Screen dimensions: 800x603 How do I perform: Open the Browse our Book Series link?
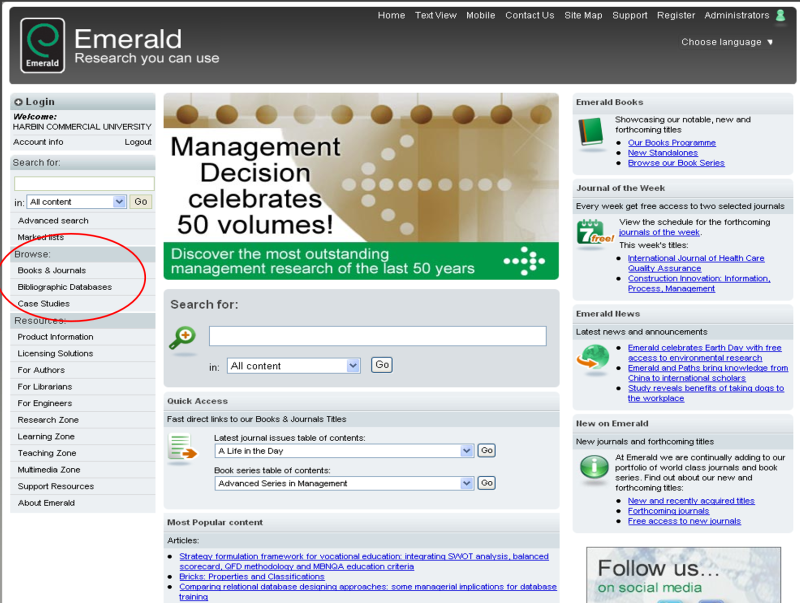(x=676, y=163)
